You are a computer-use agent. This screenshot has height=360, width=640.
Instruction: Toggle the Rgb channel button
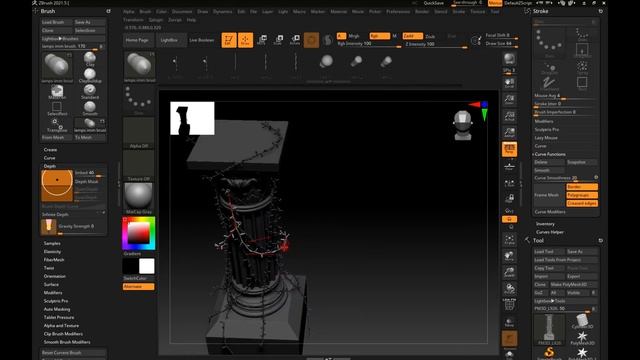pyautogui.click(x=379, y=36)
